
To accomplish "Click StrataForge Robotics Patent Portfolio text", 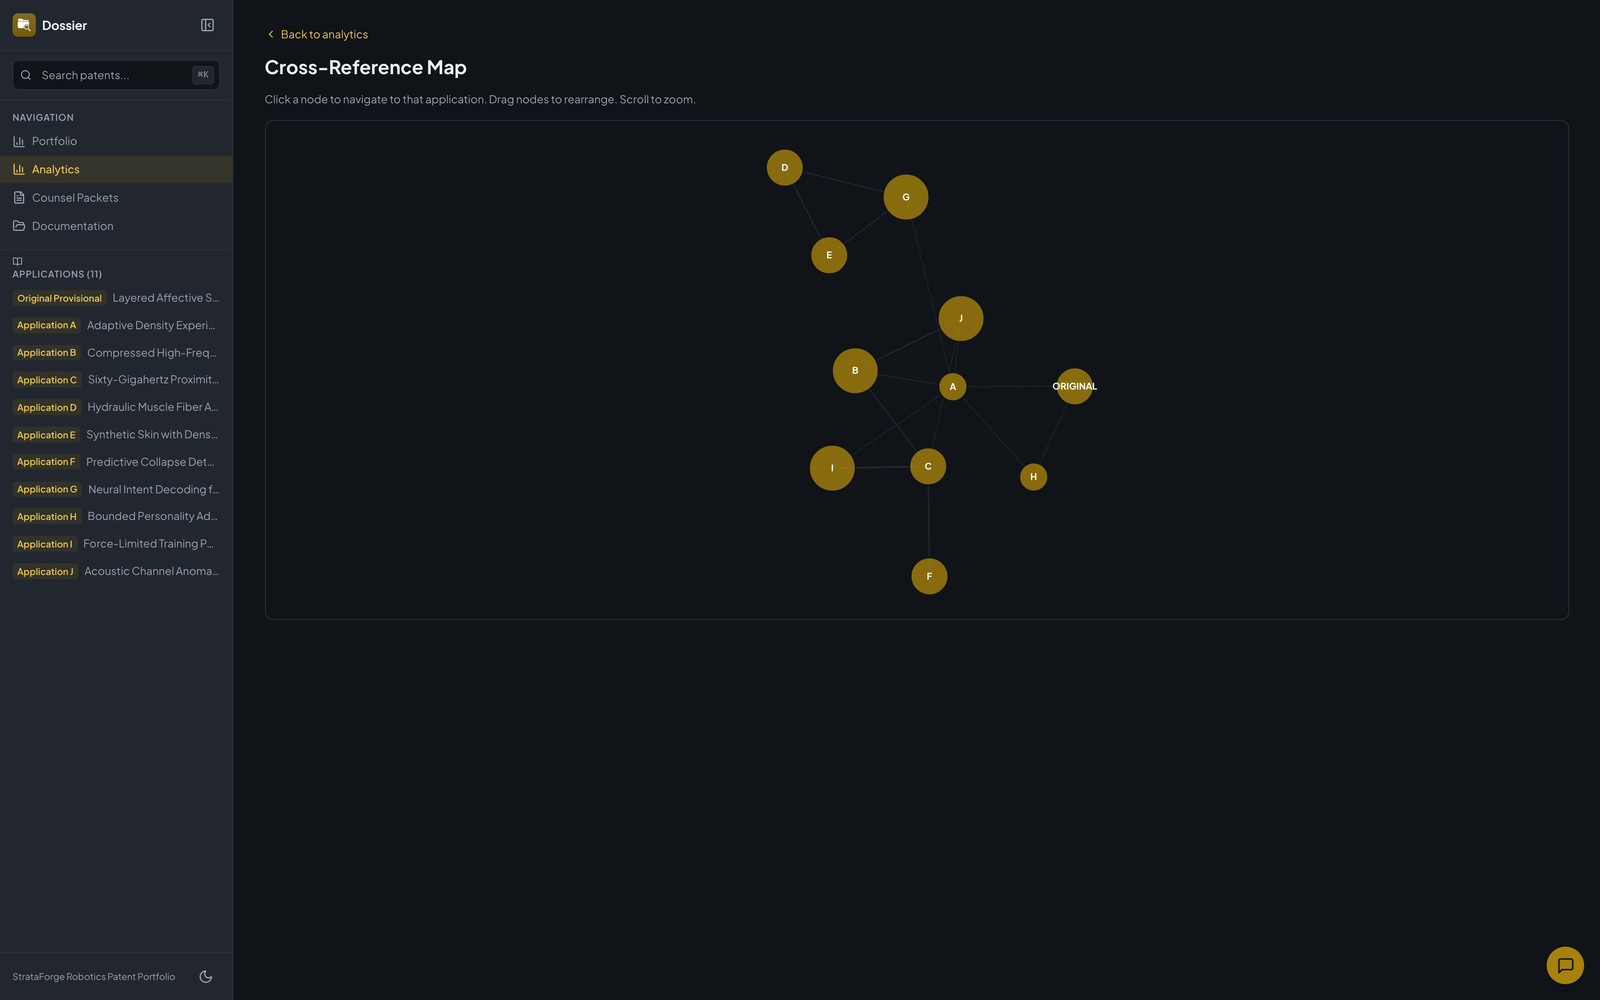I will [x=94, y=977].
